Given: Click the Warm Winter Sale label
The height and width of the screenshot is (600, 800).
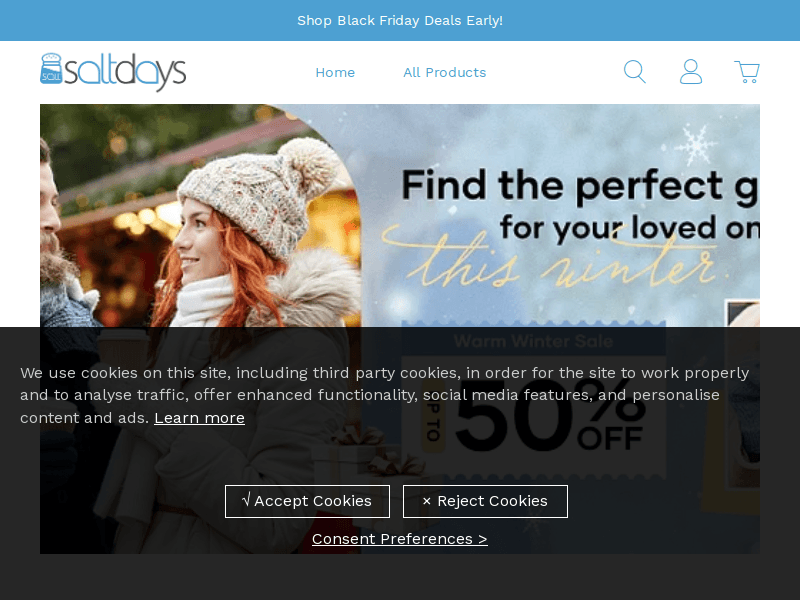Looking at the screenshot, I should [533, 341].
